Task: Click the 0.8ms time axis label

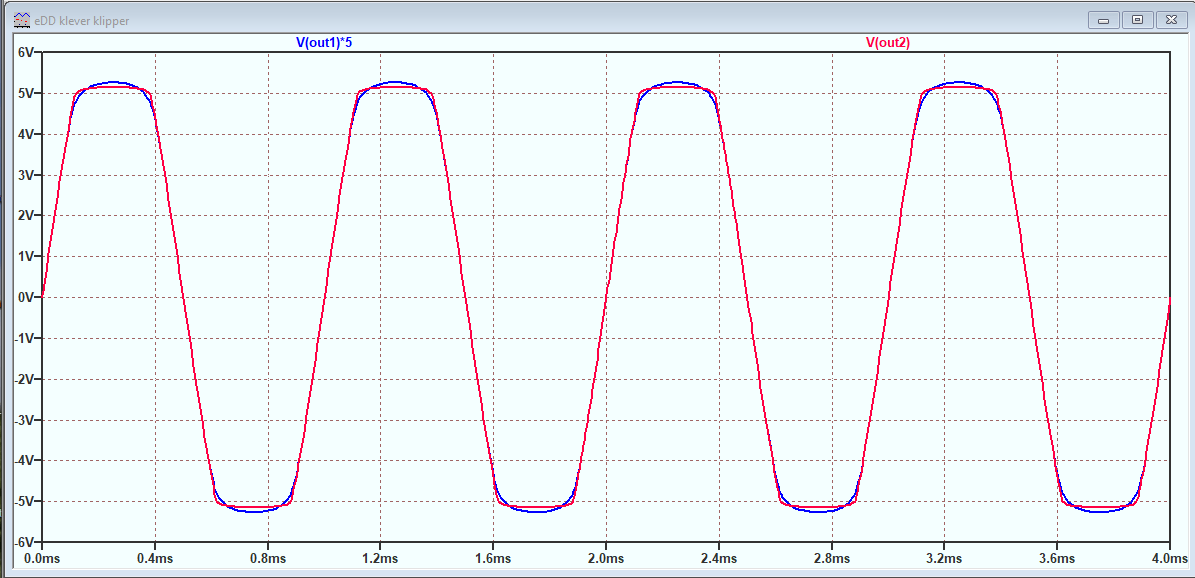Action: click(x=268, y=559)
